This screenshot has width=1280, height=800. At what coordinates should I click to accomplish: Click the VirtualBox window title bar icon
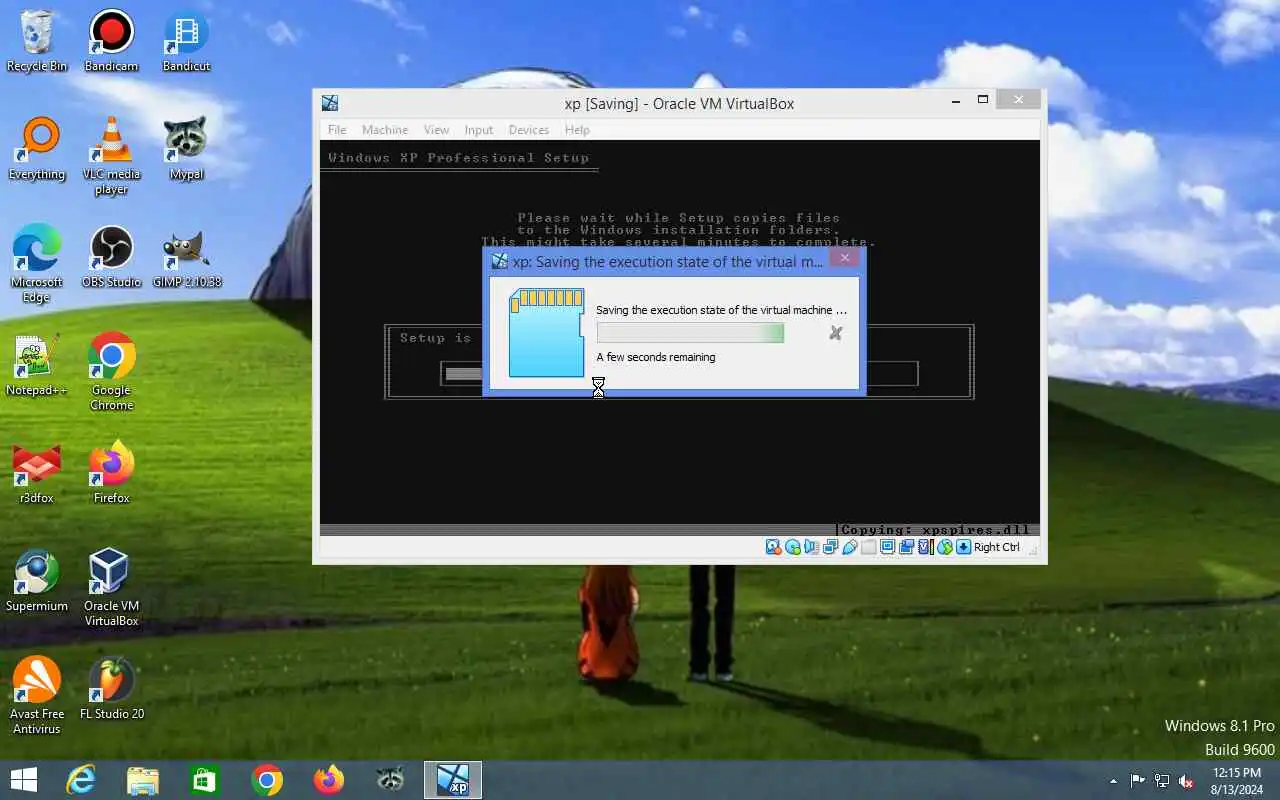coord(330,103)
